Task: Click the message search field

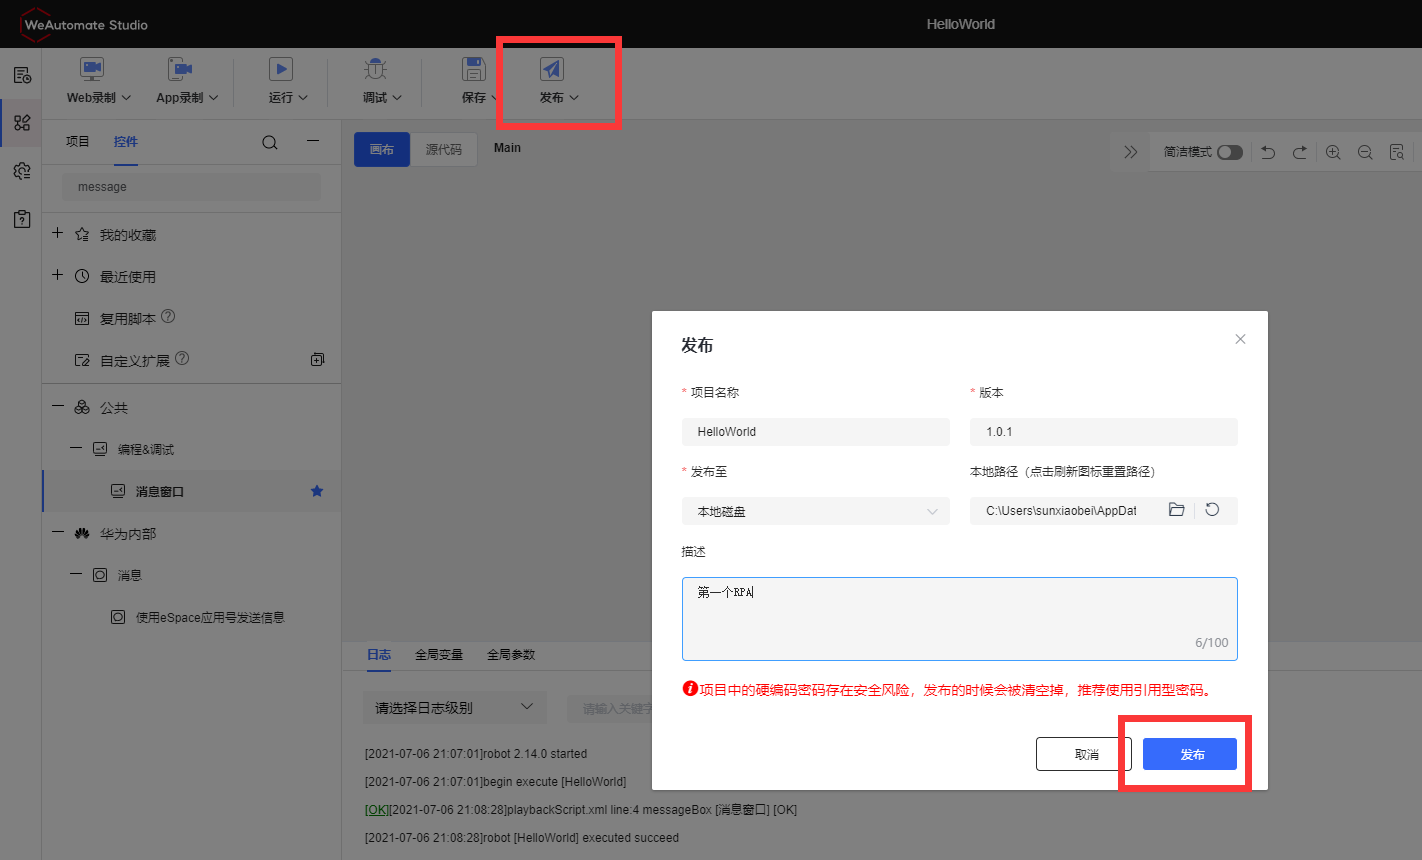Action: (x=191, y=187)
